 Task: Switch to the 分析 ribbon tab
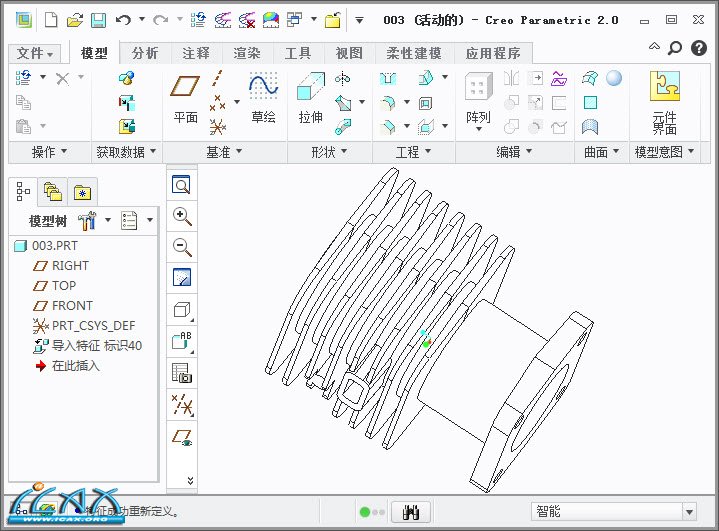click(145, 53)
